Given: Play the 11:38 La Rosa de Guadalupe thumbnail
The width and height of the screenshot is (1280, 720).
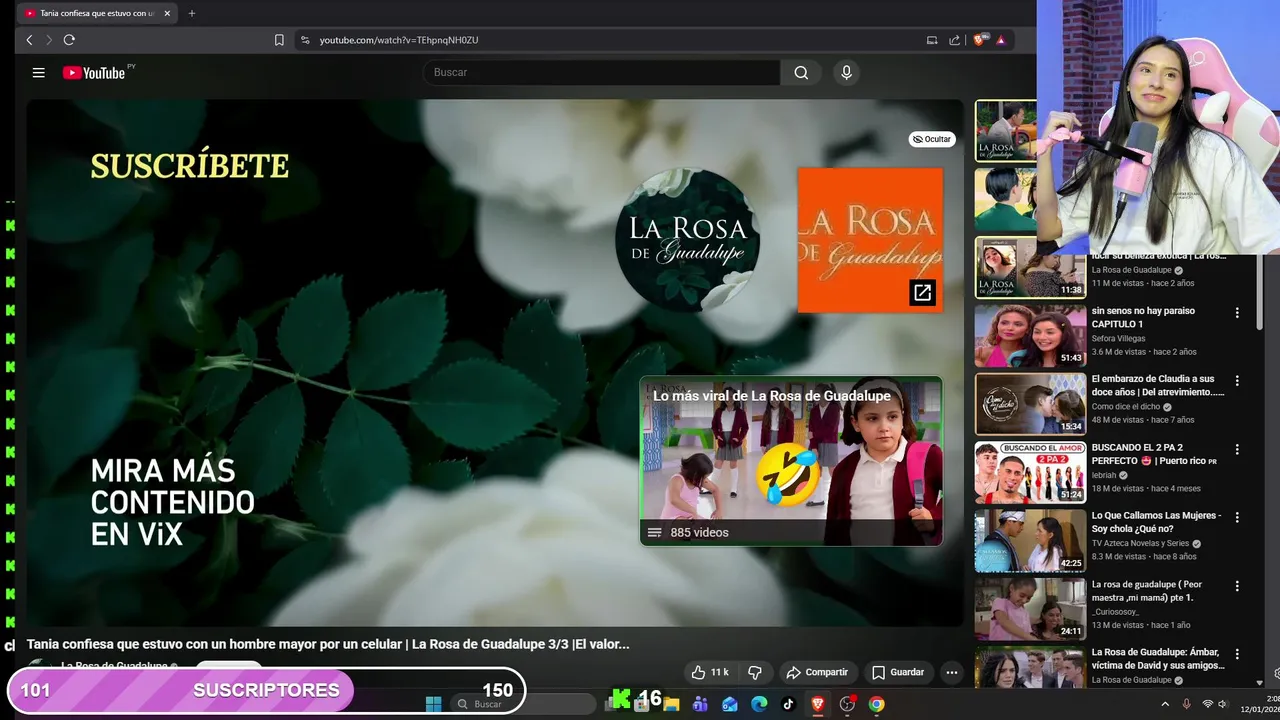Looking at the screenshot, I should pos(1030,268).
